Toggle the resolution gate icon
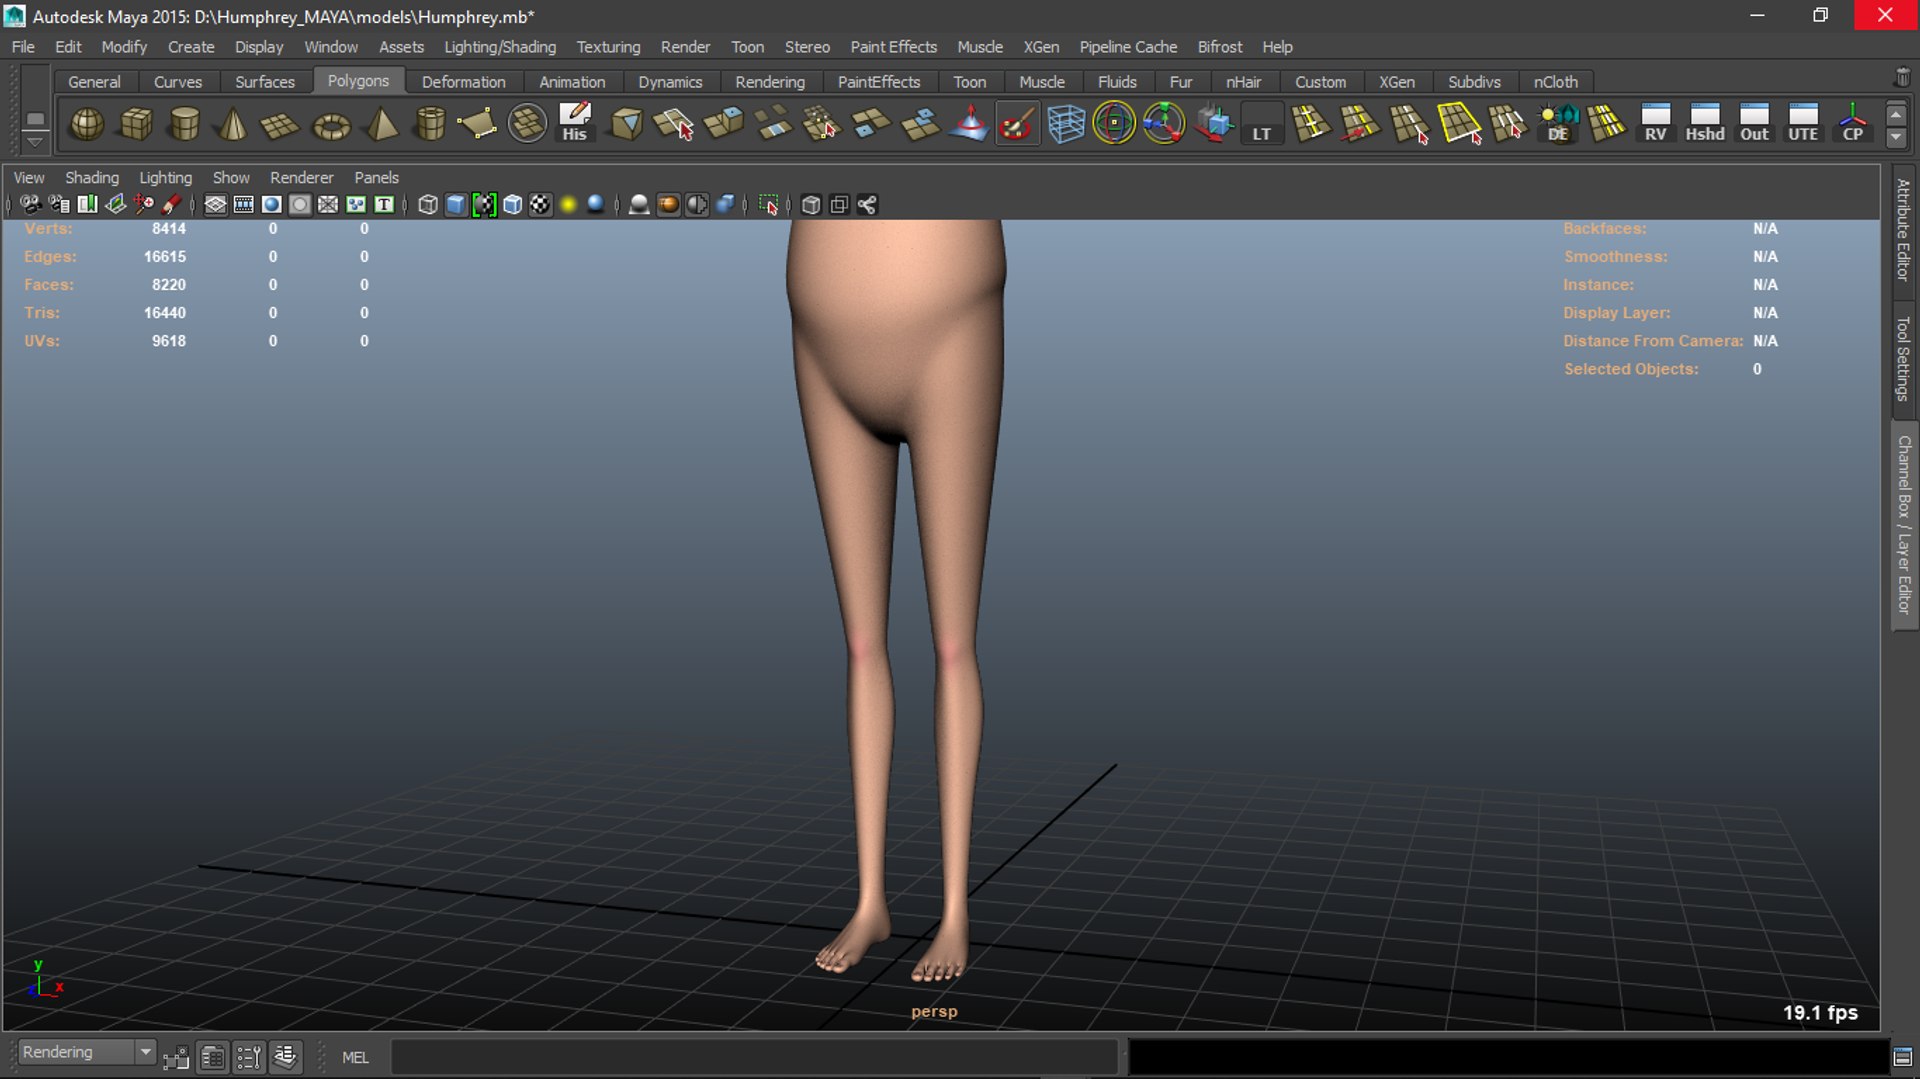This screenshot has height=1079, width=1920. pos(271,205)
